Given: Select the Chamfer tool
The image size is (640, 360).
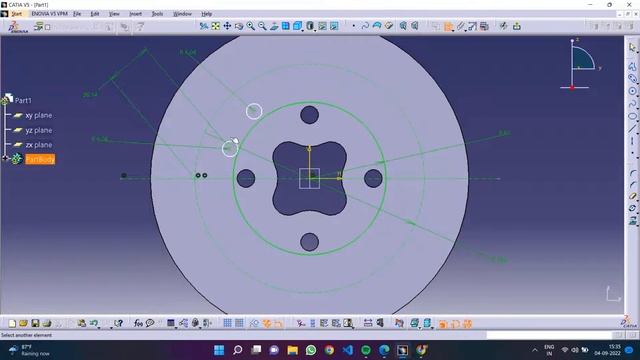Looking at the screenshot, I should [x=632, y=184].
